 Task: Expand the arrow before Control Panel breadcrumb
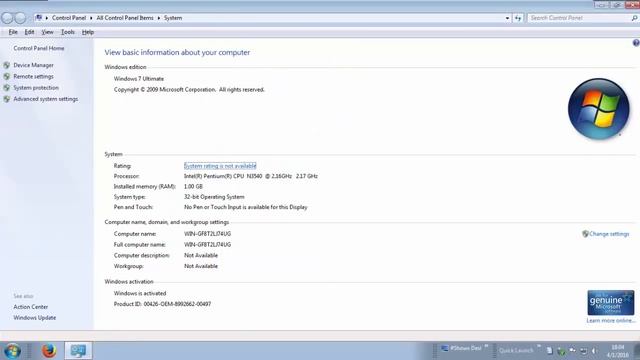[x=47, y=18]
